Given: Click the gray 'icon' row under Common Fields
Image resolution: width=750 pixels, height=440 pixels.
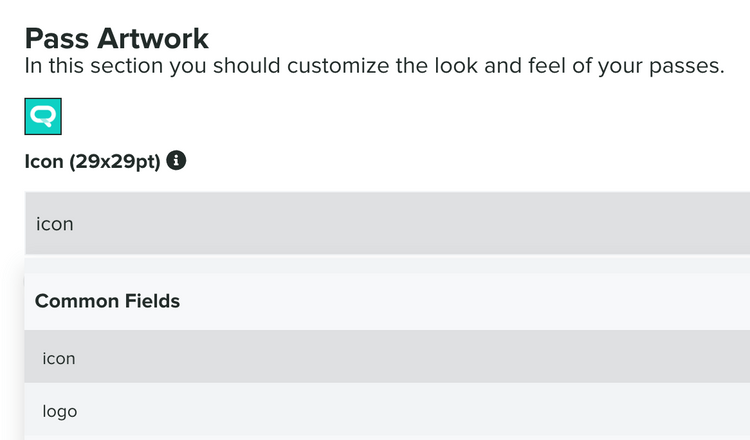Looking at the screenshot, I should (x=387, y=357).
